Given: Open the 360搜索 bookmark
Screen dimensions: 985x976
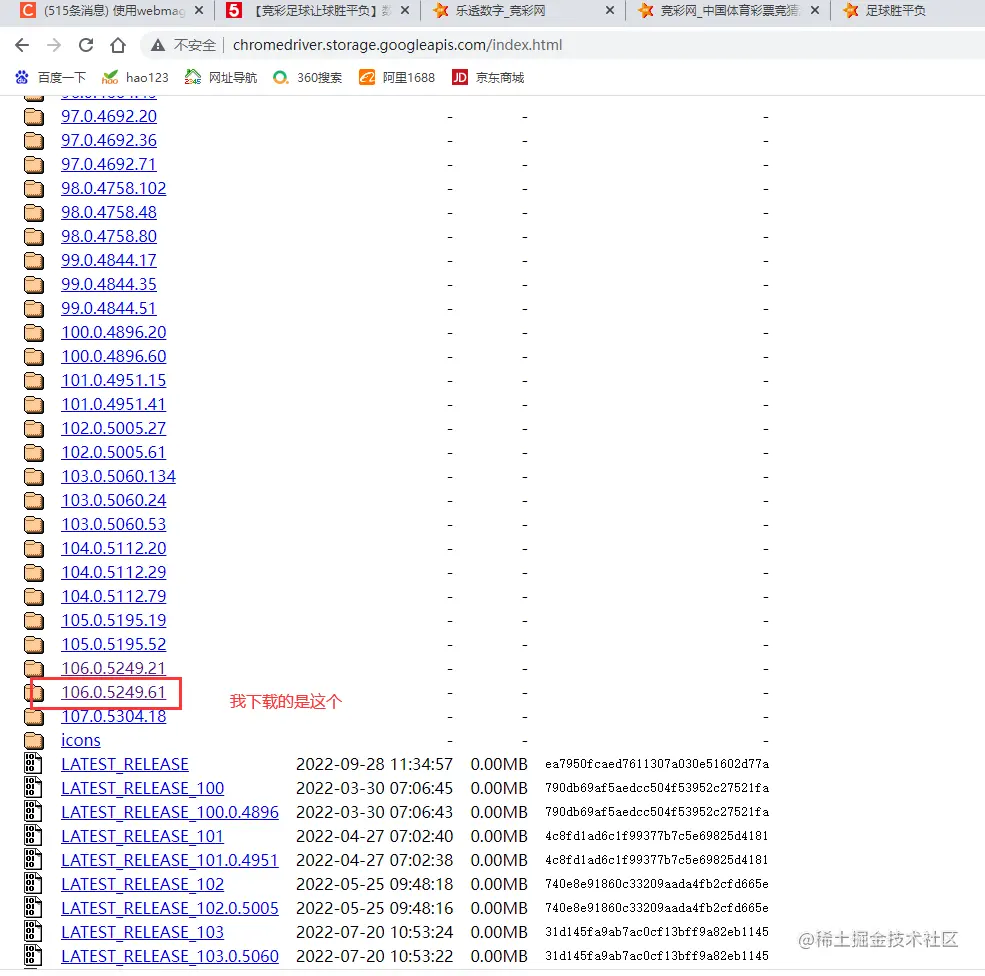Looking at the screenshot, I should click(308, 77).
